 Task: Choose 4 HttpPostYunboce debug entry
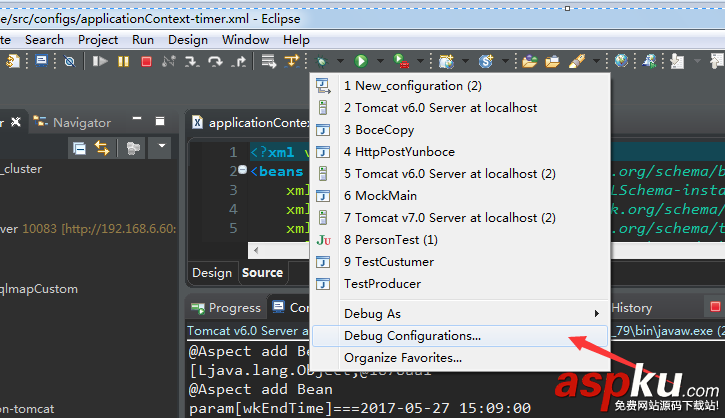[460, 152]
